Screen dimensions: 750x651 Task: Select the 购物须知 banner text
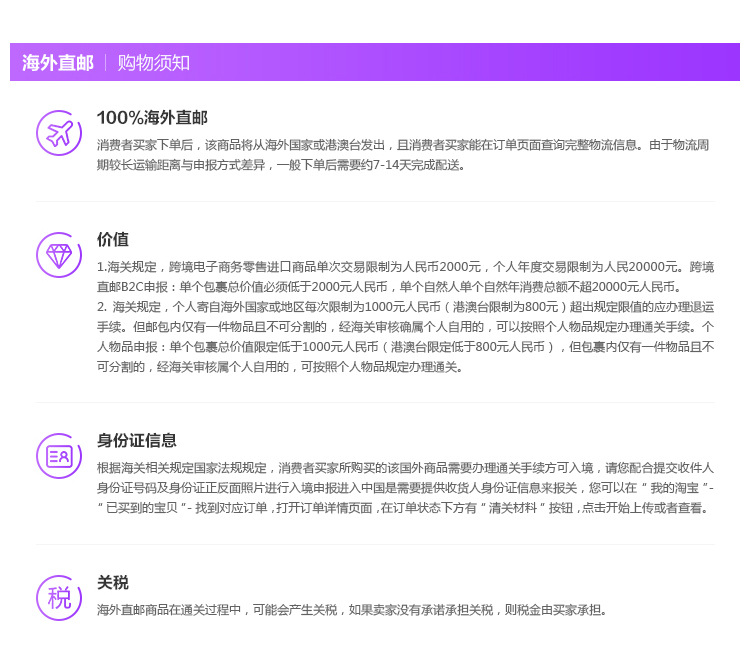154,63
